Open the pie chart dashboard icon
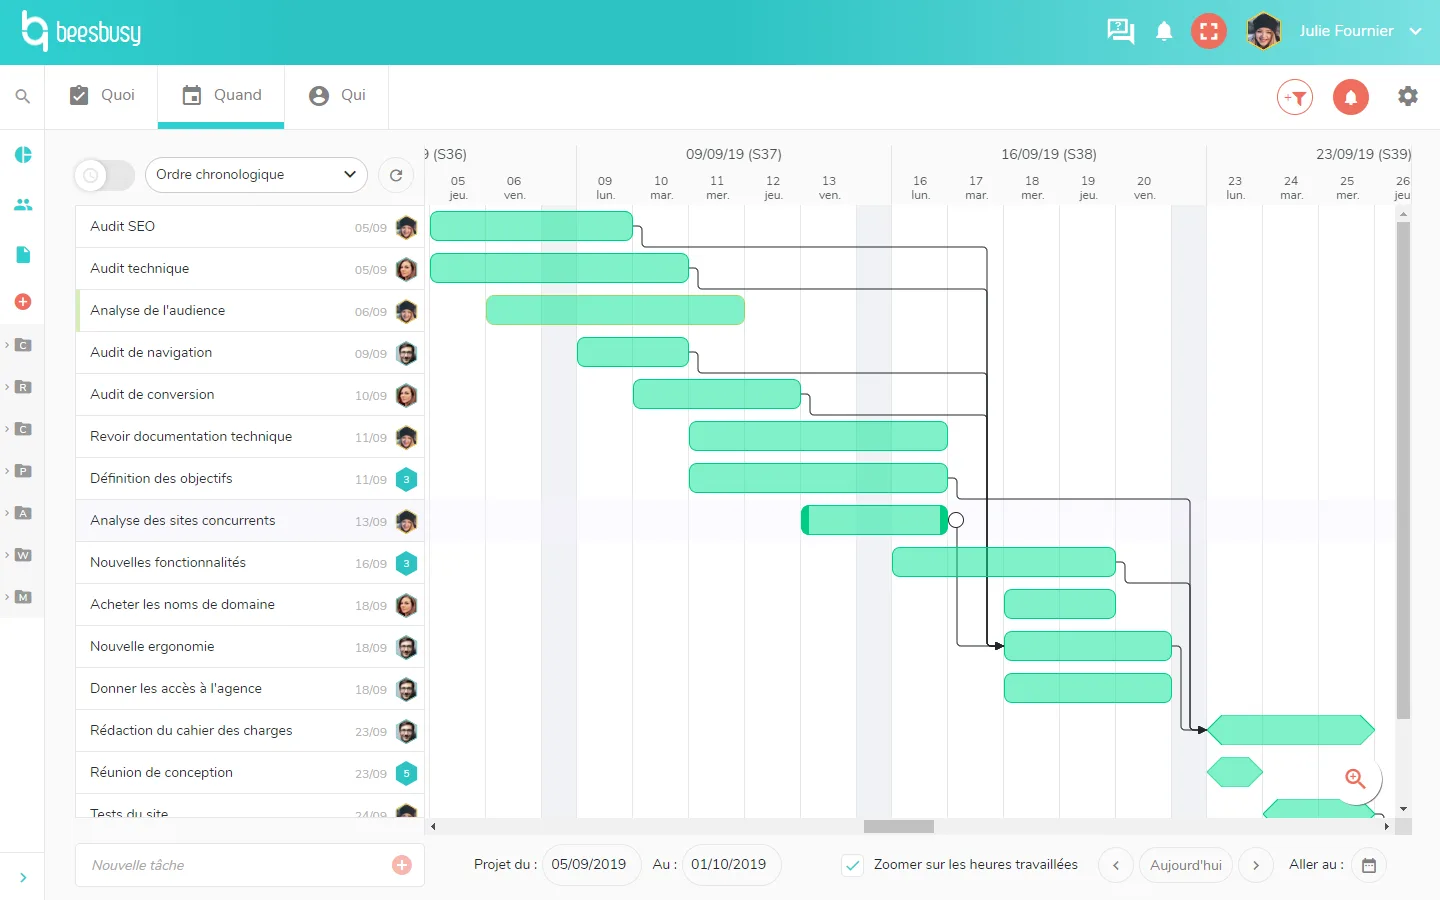This screenshot has width=1440, height=900. tap(23, 155)
